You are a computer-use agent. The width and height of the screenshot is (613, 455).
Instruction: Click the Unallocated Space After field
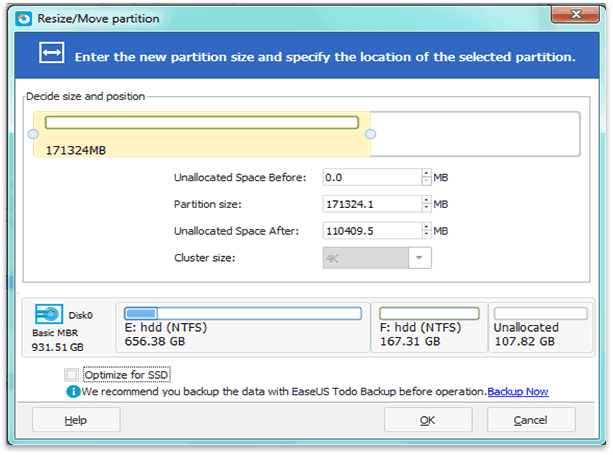(x=372, y=231)
